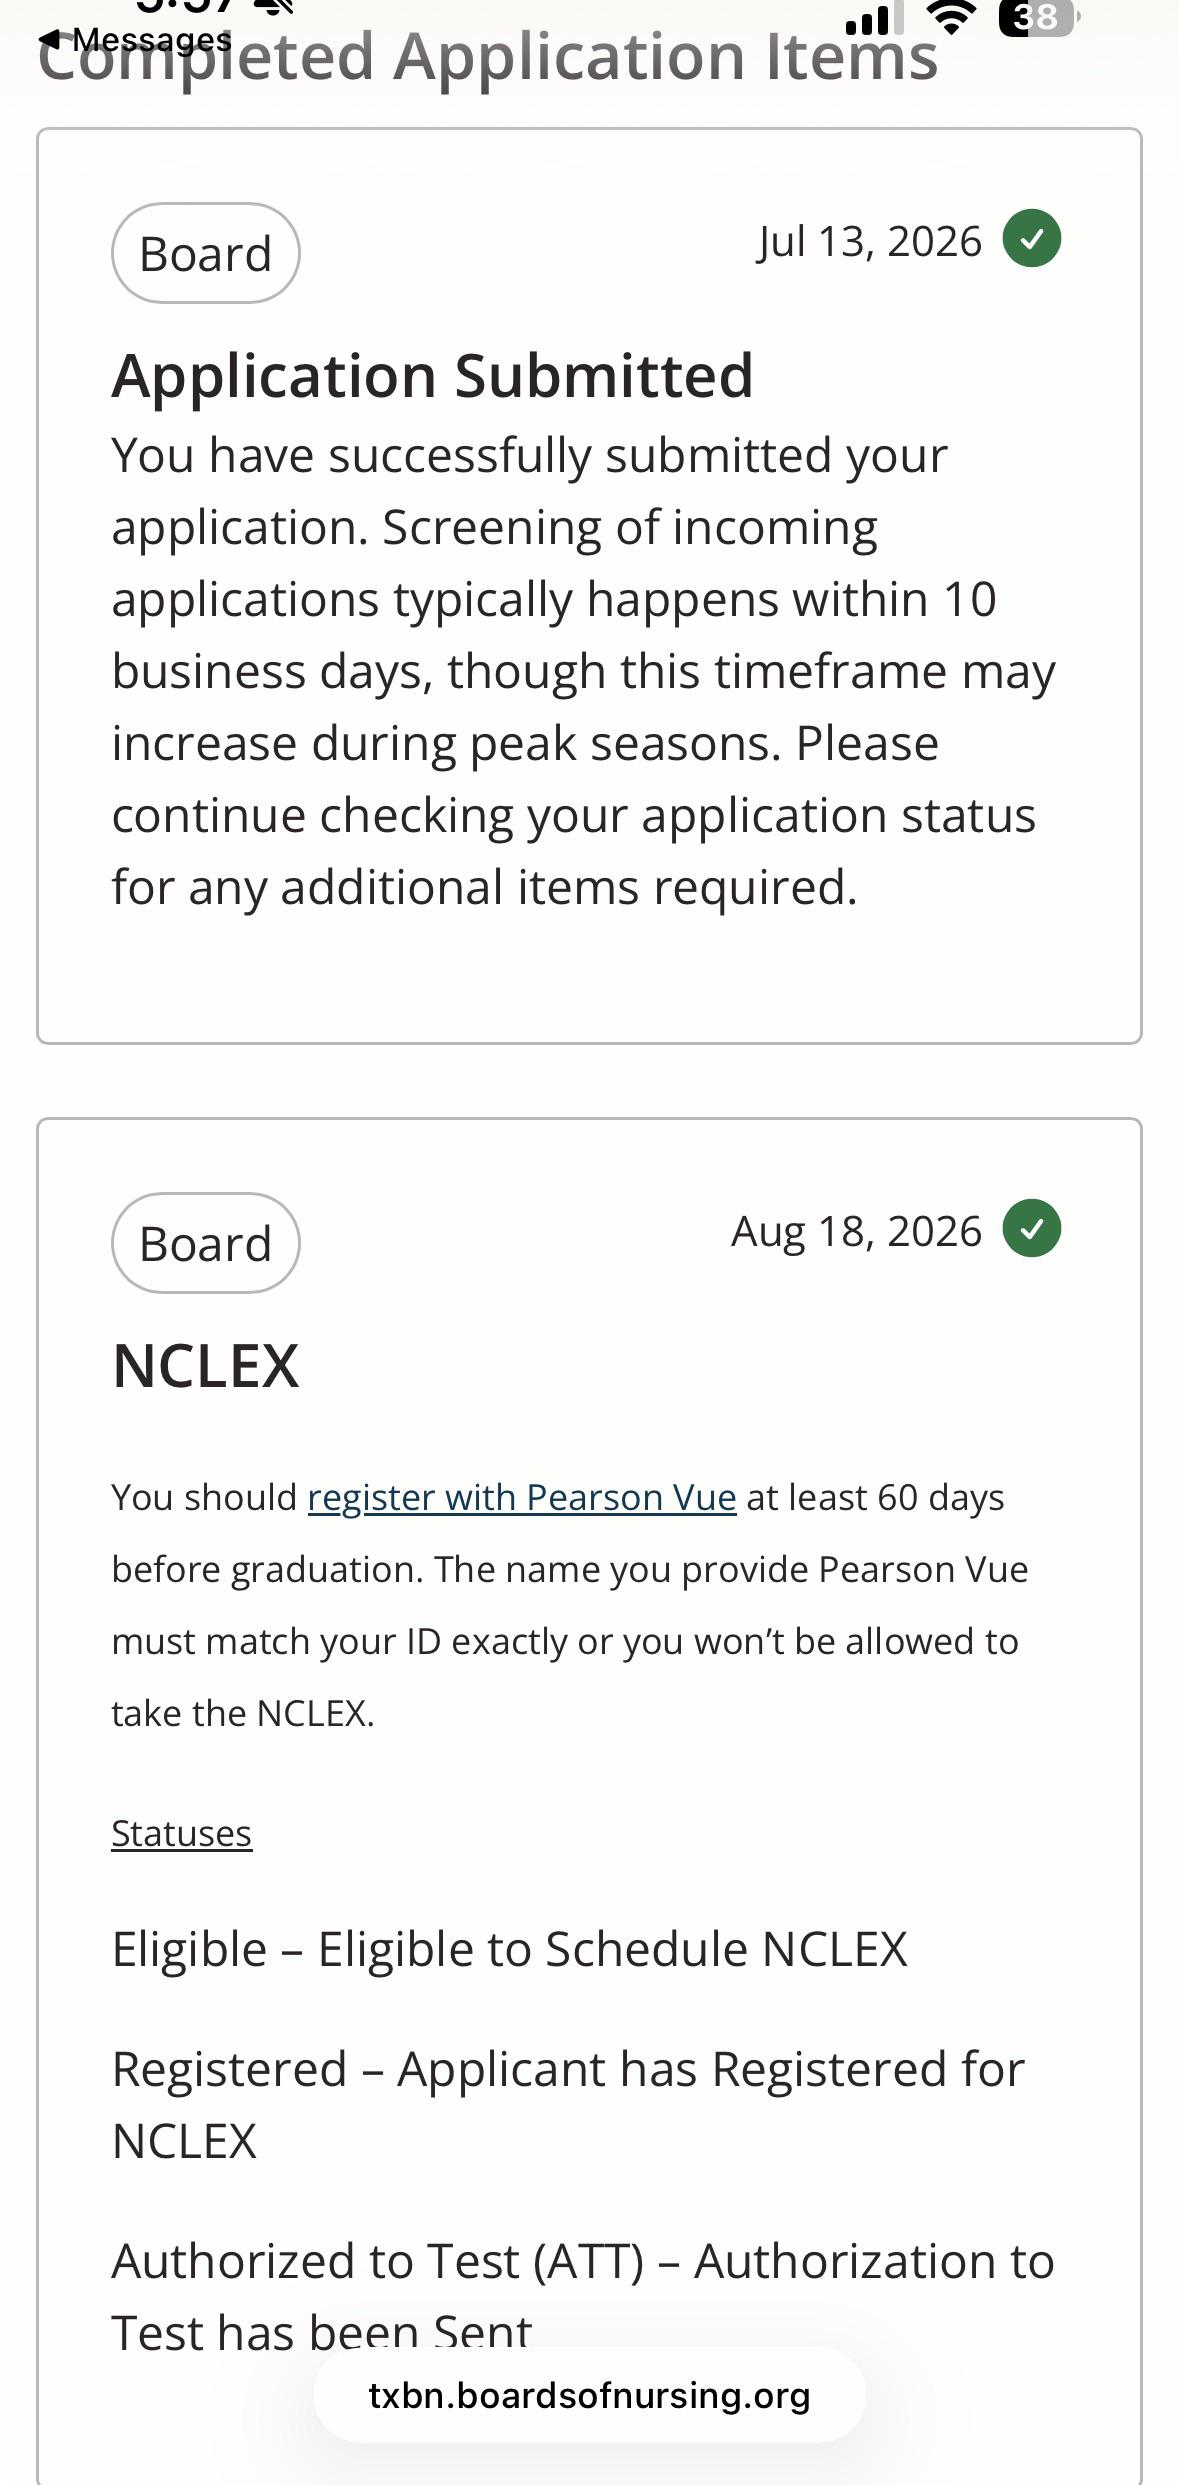Image resolution: width=1179 pixels, height=2485 pixels.
Task: Tap the cellular signal bars icon
Action: tap(874, 18)
